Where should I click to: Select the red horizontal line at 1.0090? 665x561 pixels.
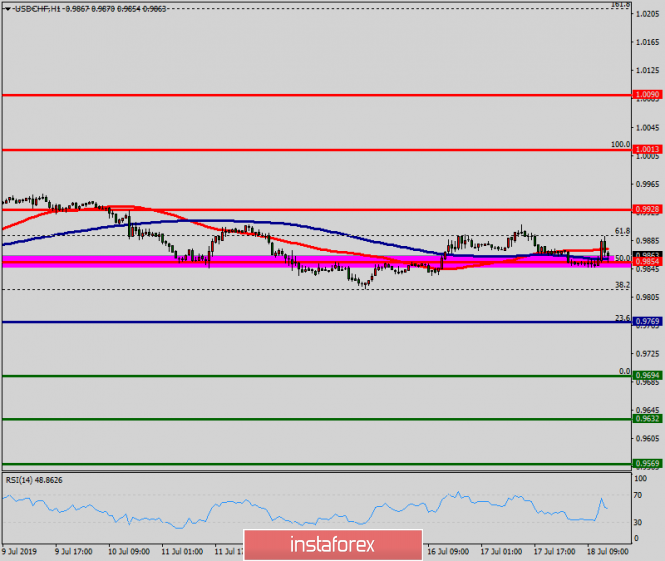(x=317, y=95)
